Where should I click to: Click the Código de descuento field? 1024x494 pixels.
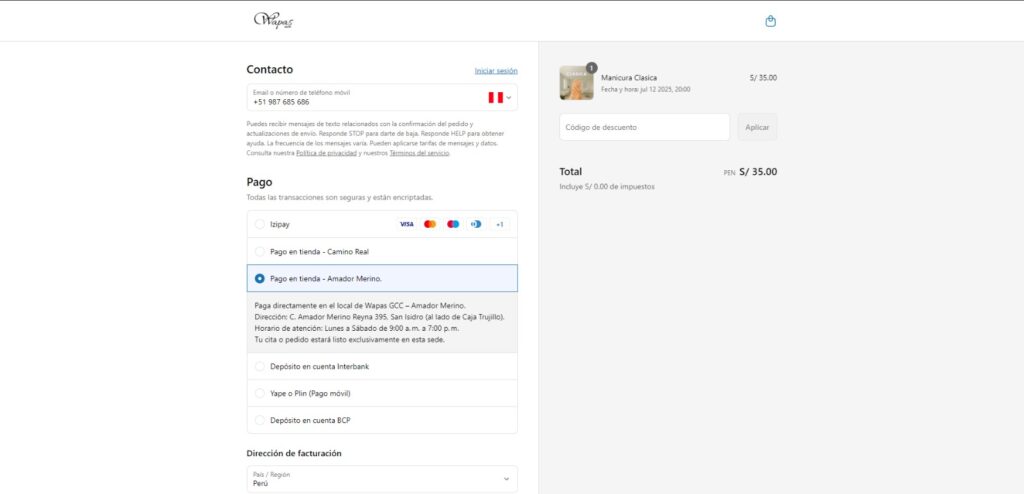coord(644,127)
